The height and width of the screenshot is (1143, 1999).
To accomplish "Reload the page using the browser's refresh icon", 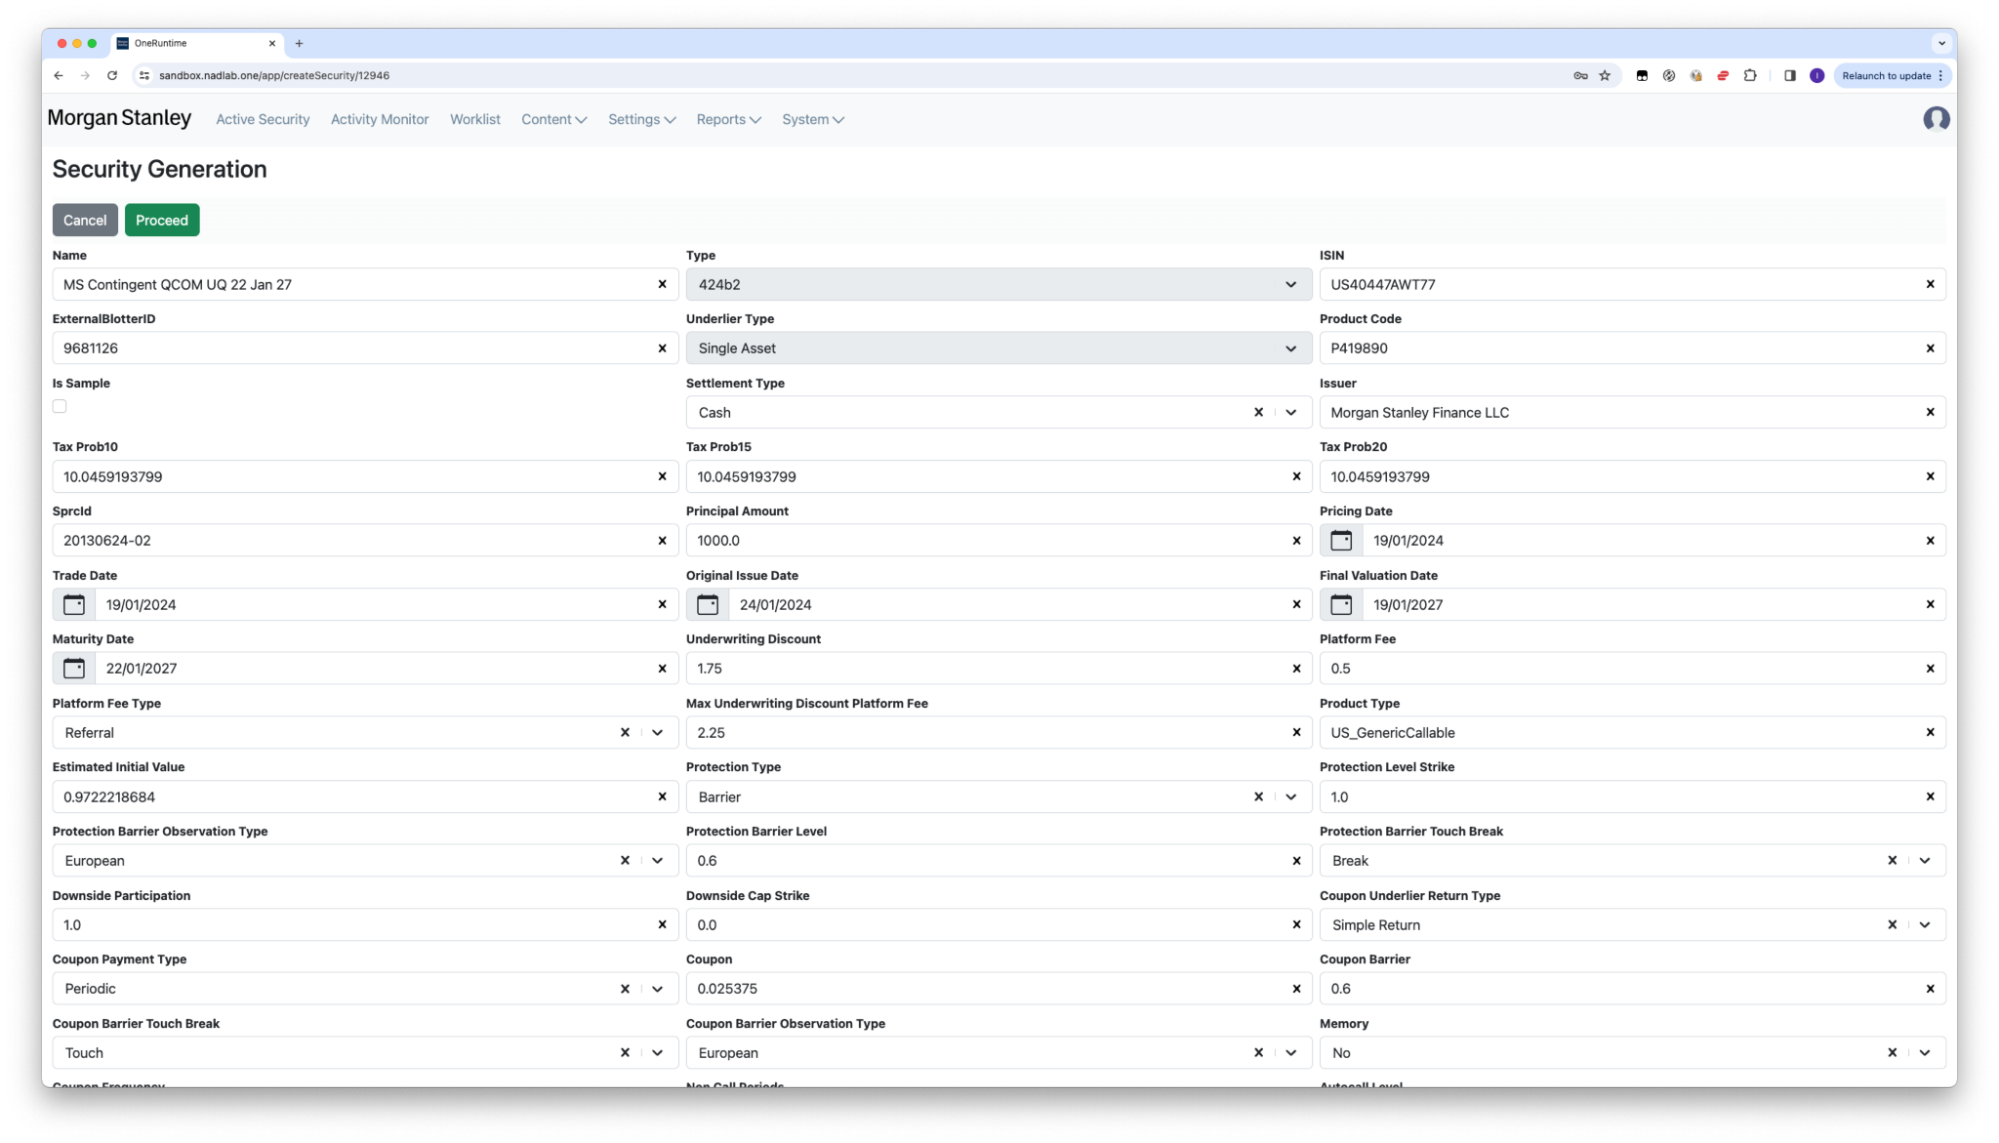I will (112, 76).
